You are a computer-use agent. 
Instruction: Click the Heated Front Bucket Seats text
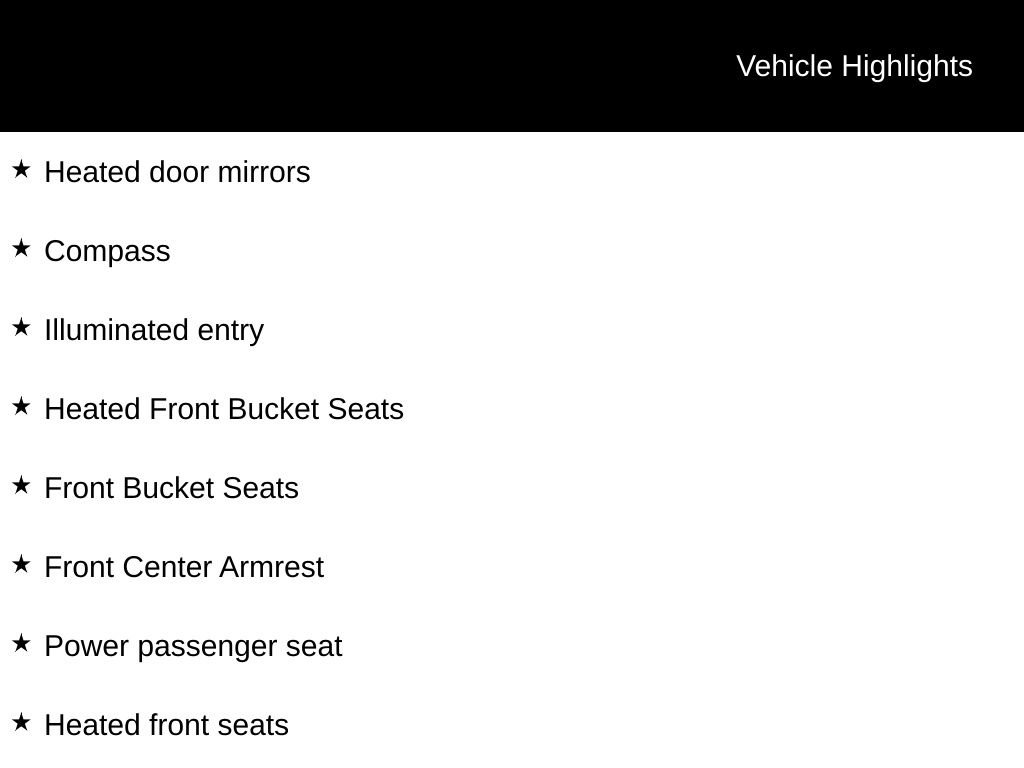click(224, 409)
